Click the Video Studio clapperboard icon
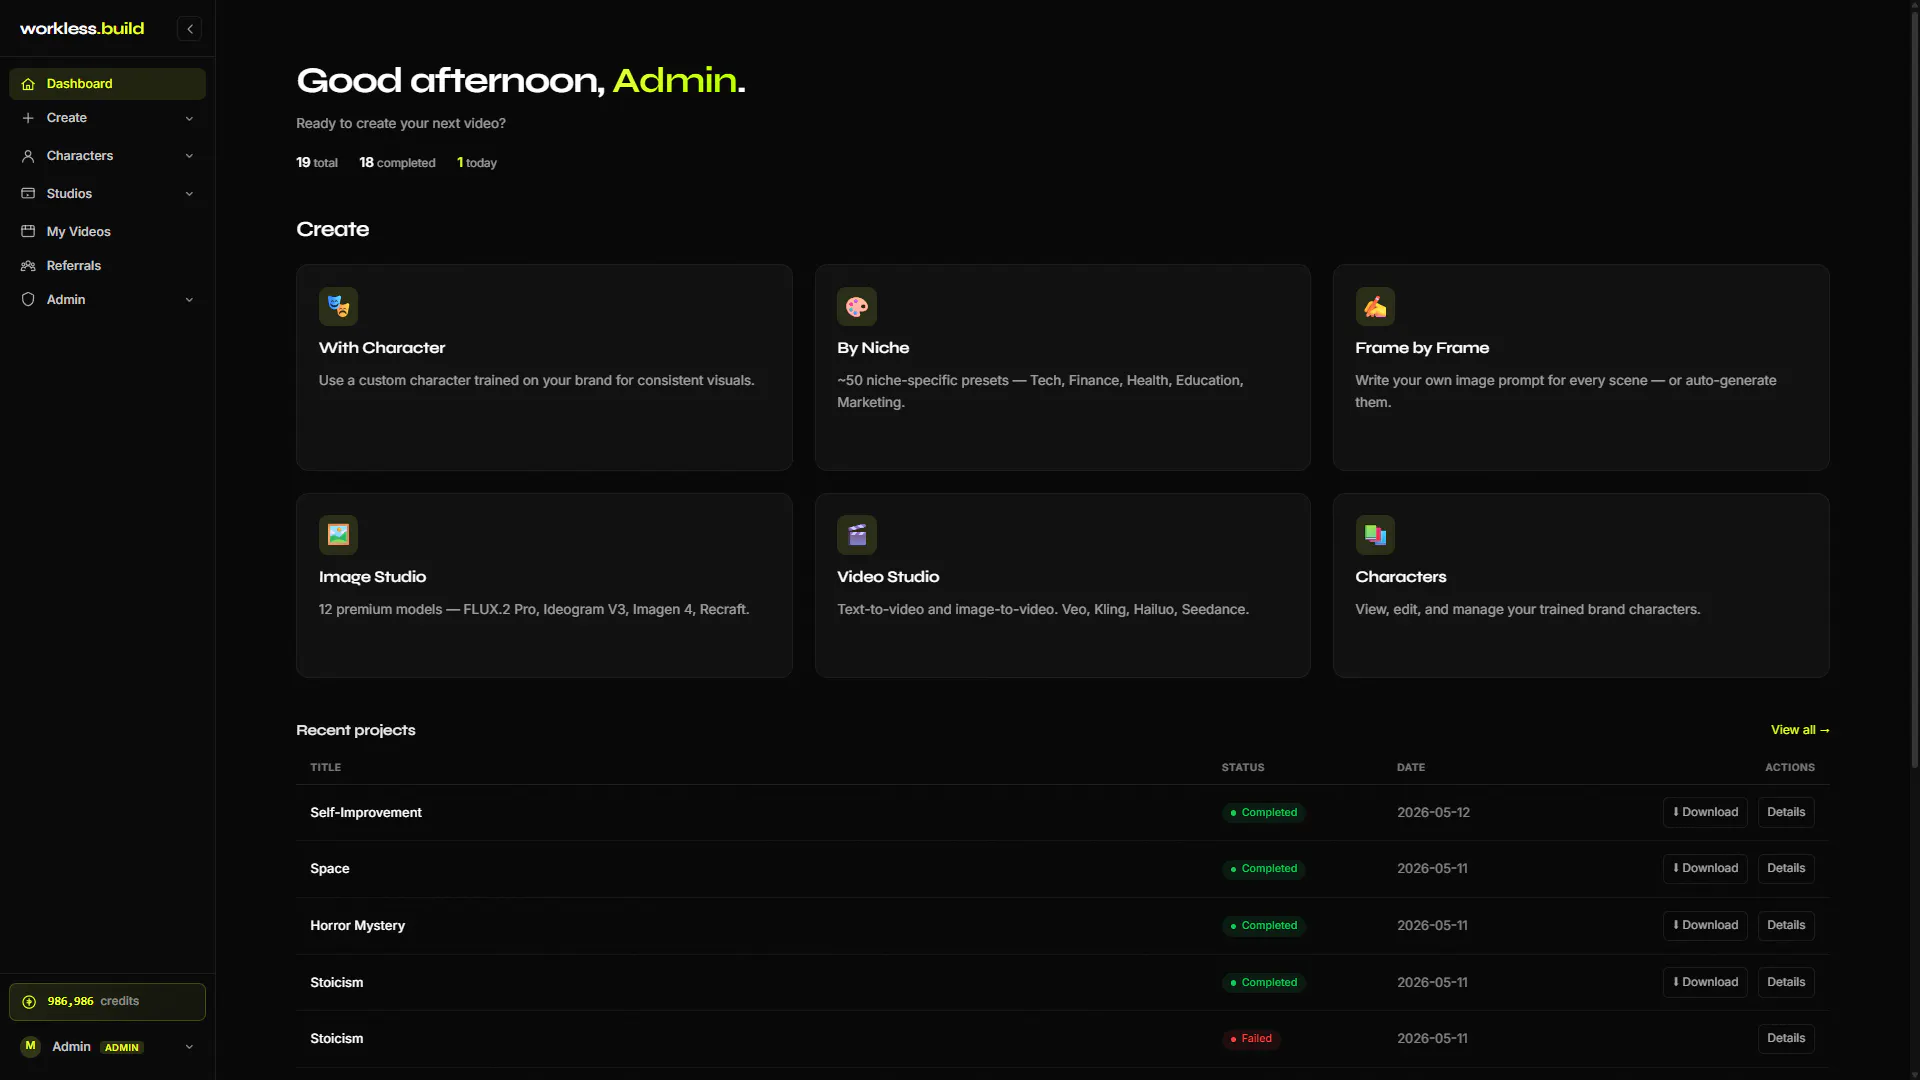Screen dimensions: 1920x1080 point(857,535)
